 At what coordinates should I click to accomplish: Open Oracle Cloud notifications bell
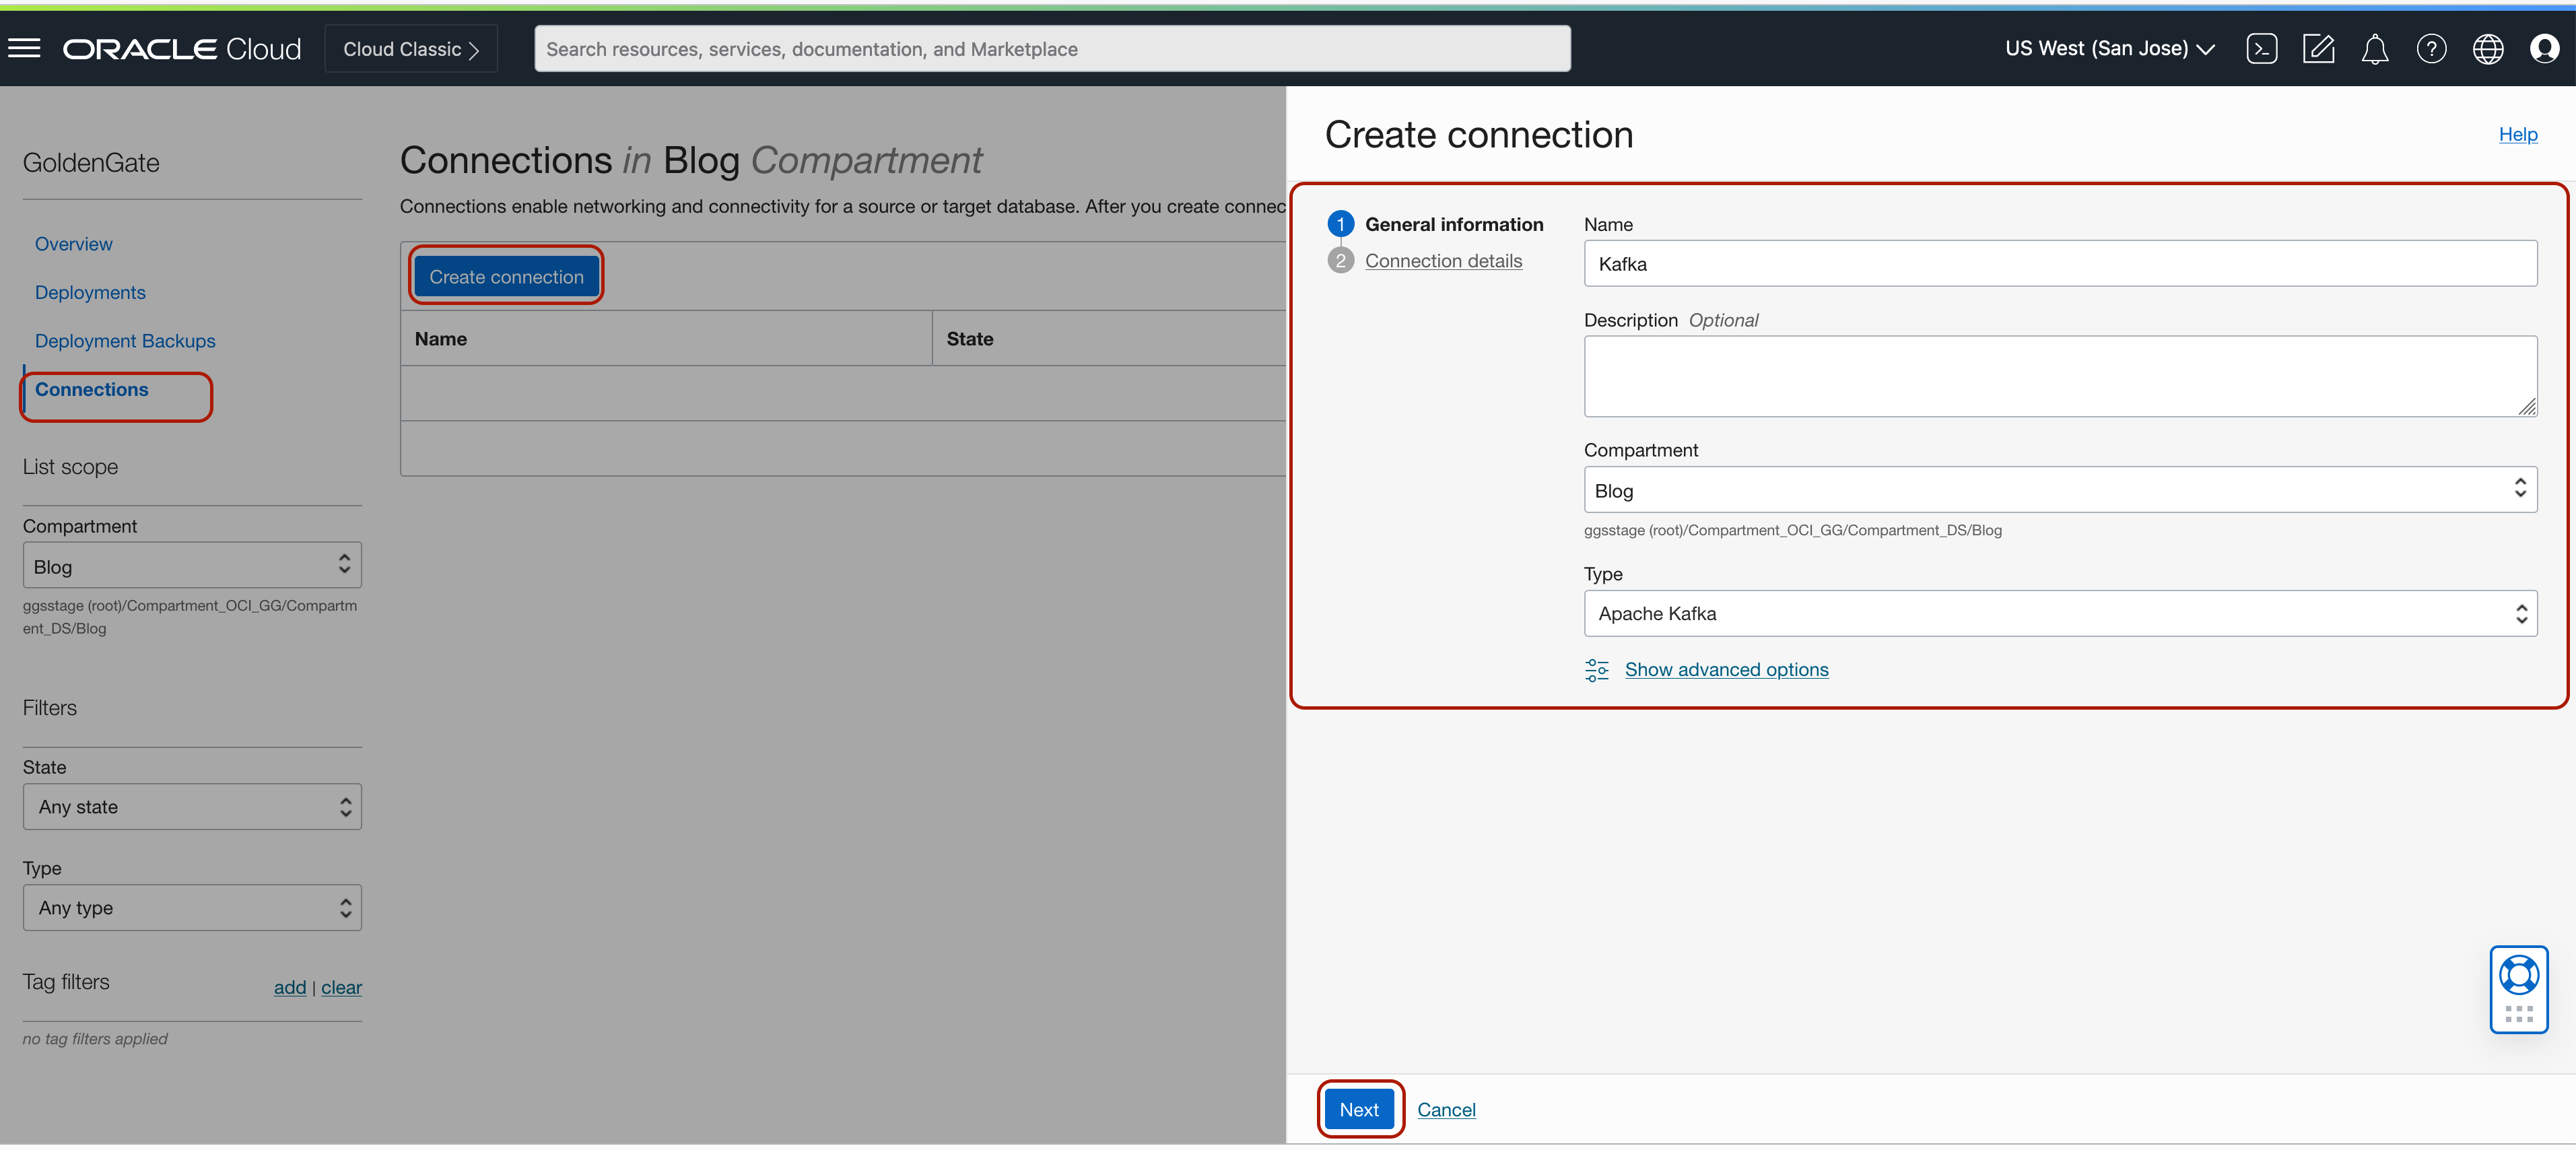(x=2375, y=48)
